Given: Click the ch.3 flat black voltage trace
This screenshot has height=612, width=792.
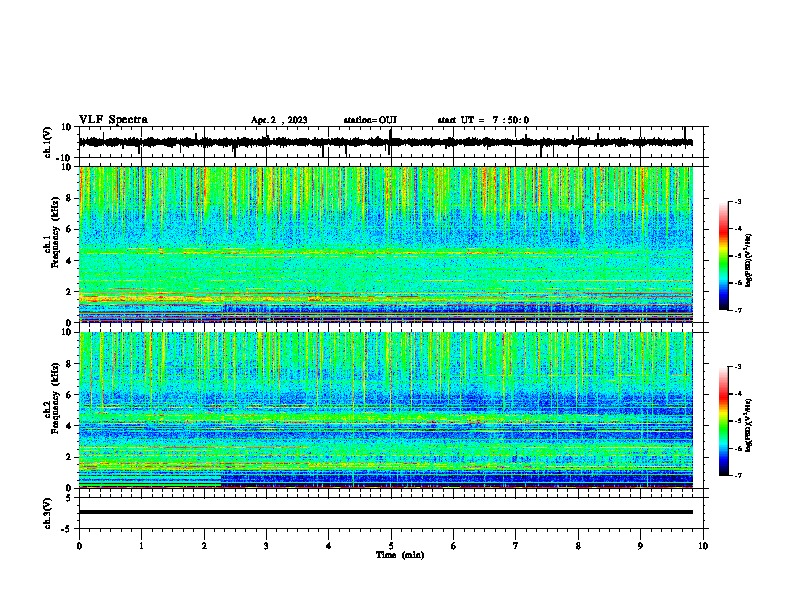Looking at the screenshot, I should pos(386,512).
